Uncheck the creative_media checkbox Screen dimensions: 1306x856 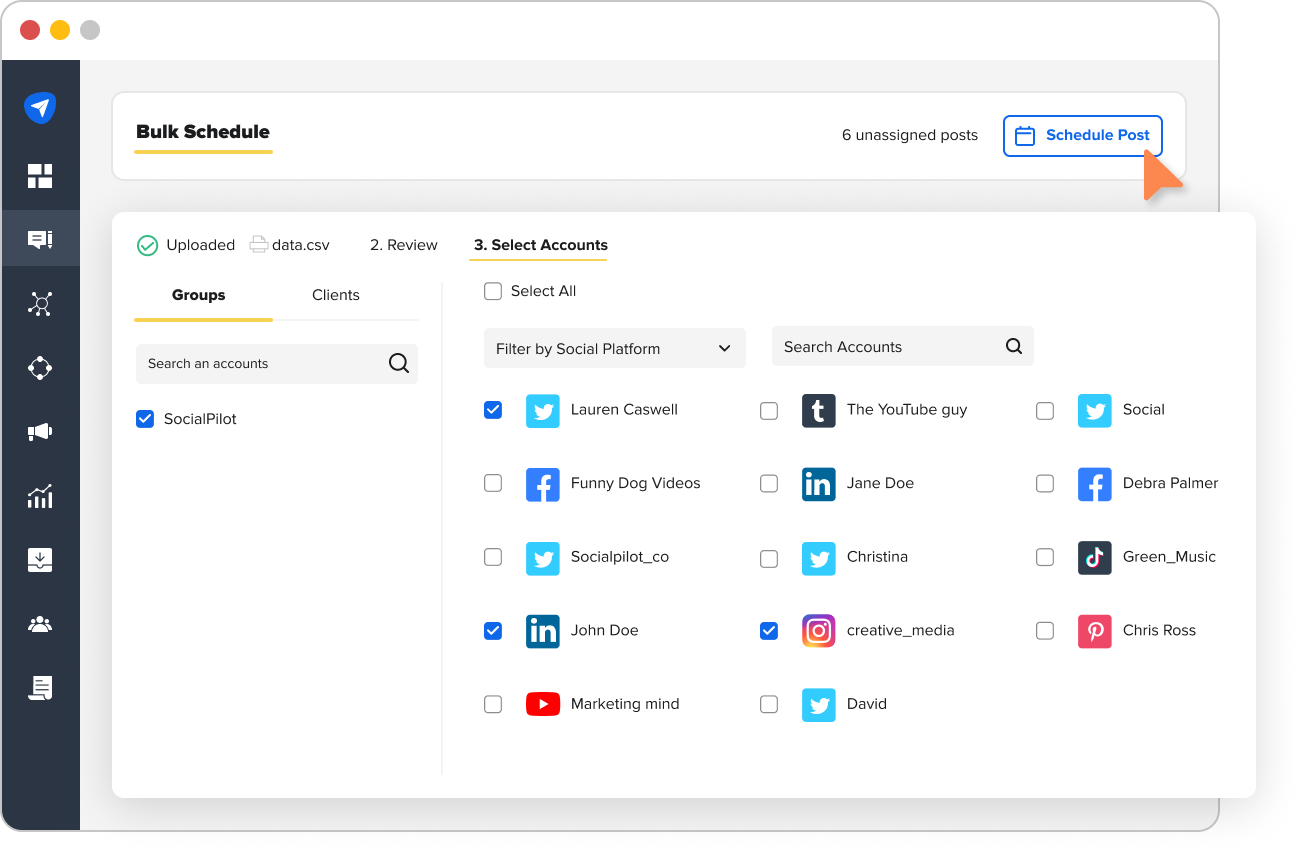point(769,631)
